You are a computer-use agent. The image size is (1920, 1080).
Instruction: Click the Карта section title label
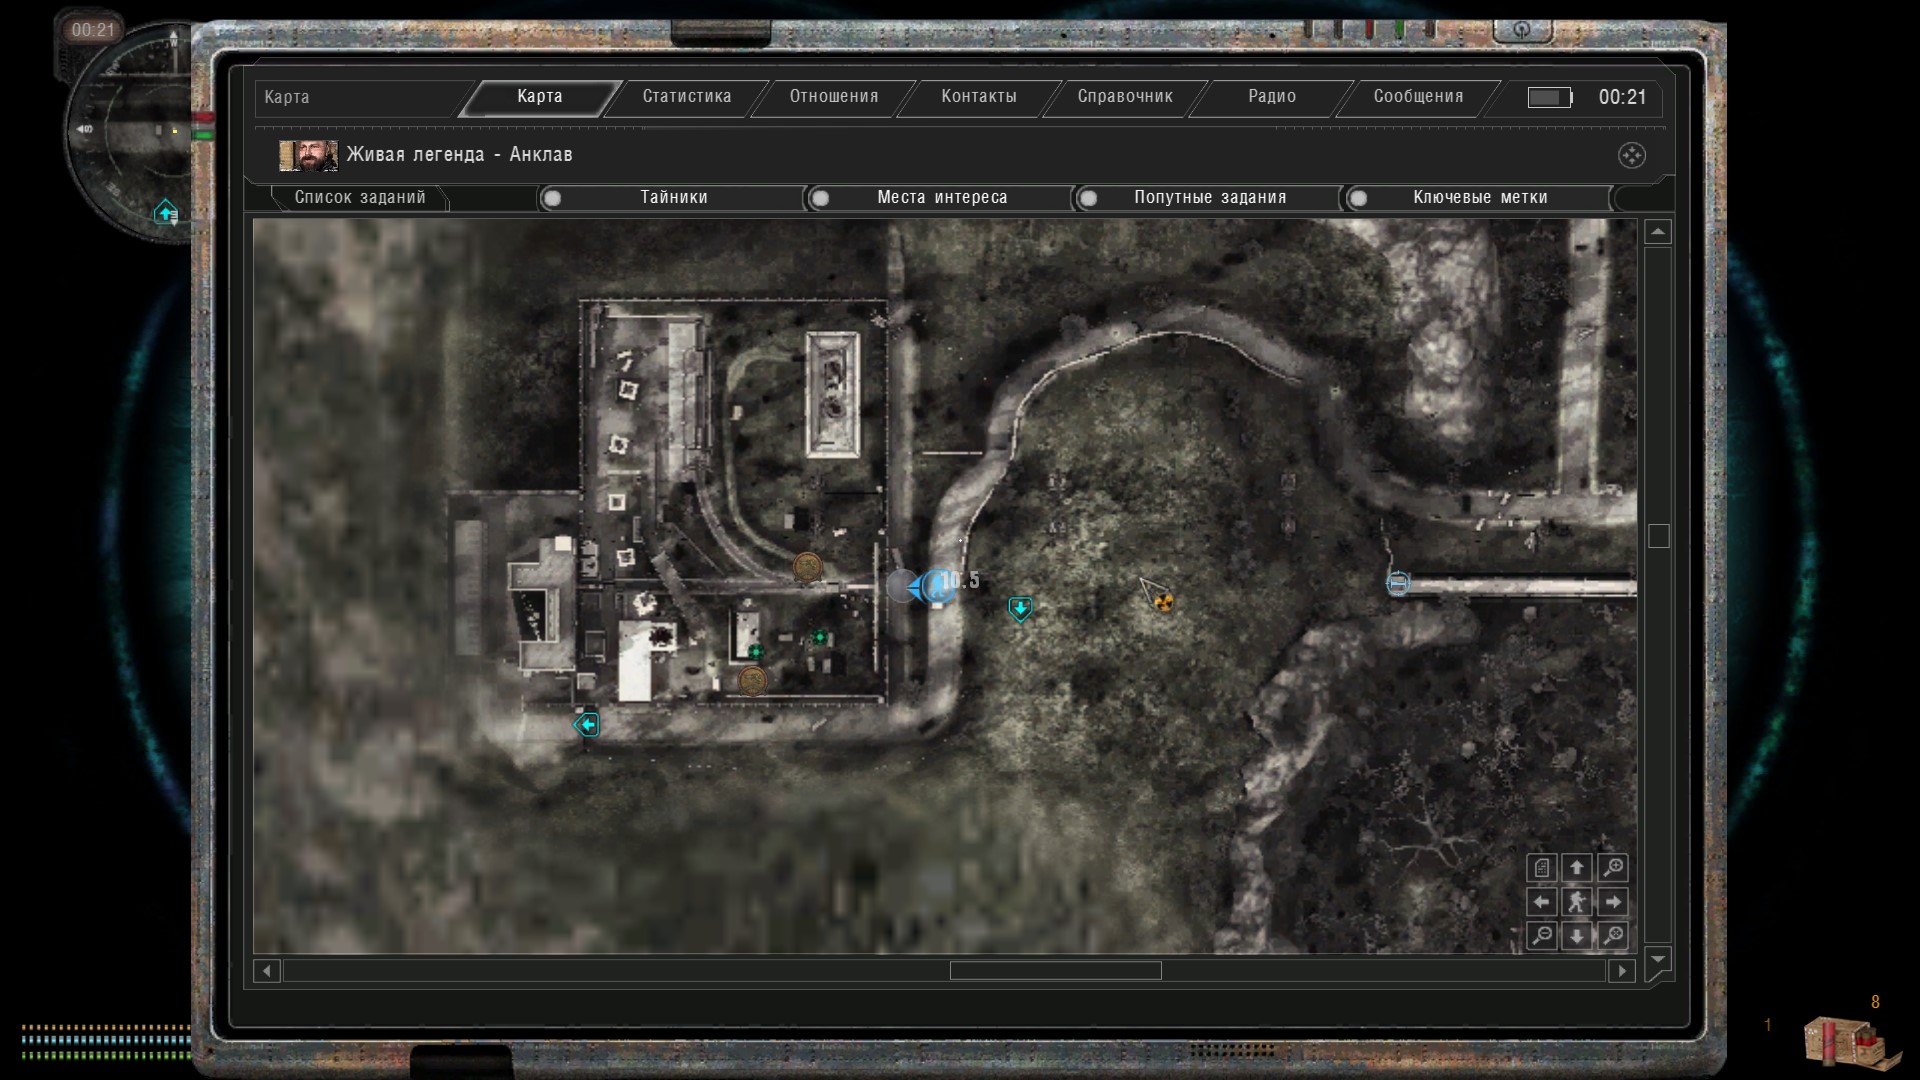point(287,97)
